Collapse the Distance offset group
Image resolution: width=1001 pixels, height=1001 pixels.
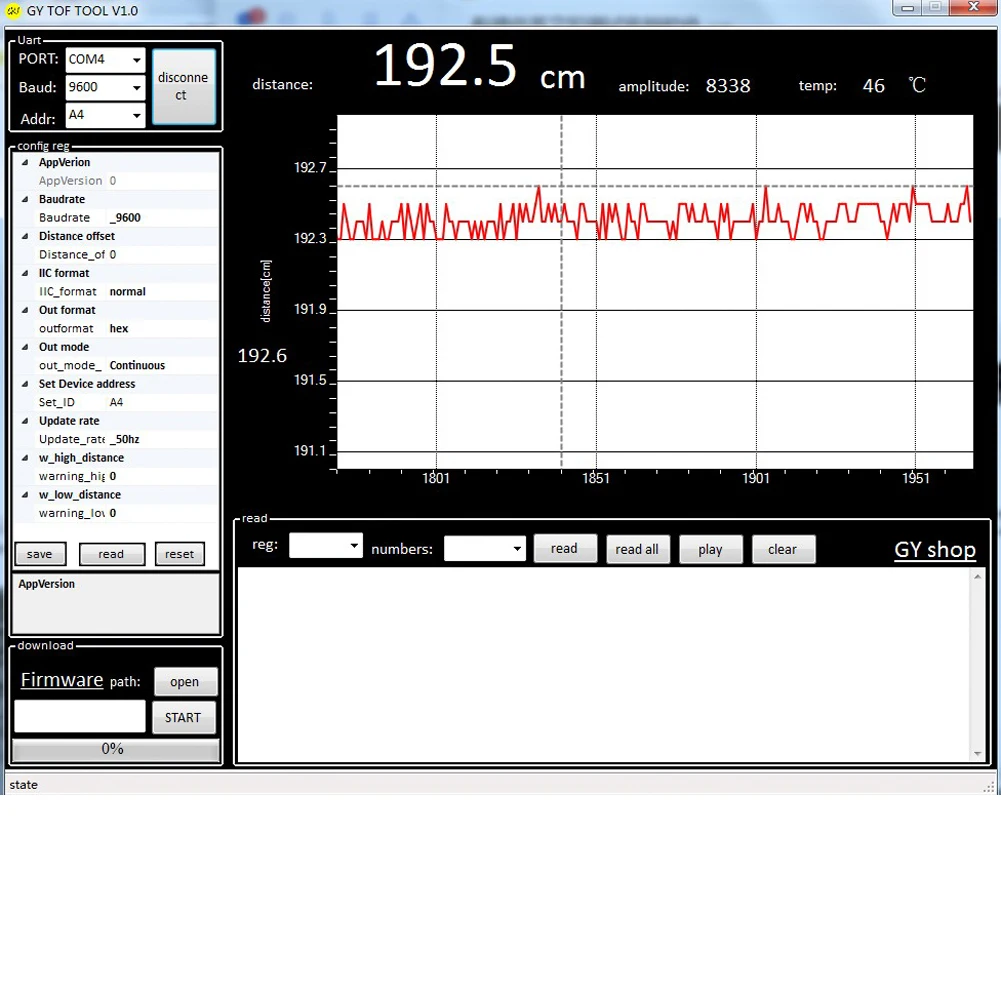tap(25, 236)
